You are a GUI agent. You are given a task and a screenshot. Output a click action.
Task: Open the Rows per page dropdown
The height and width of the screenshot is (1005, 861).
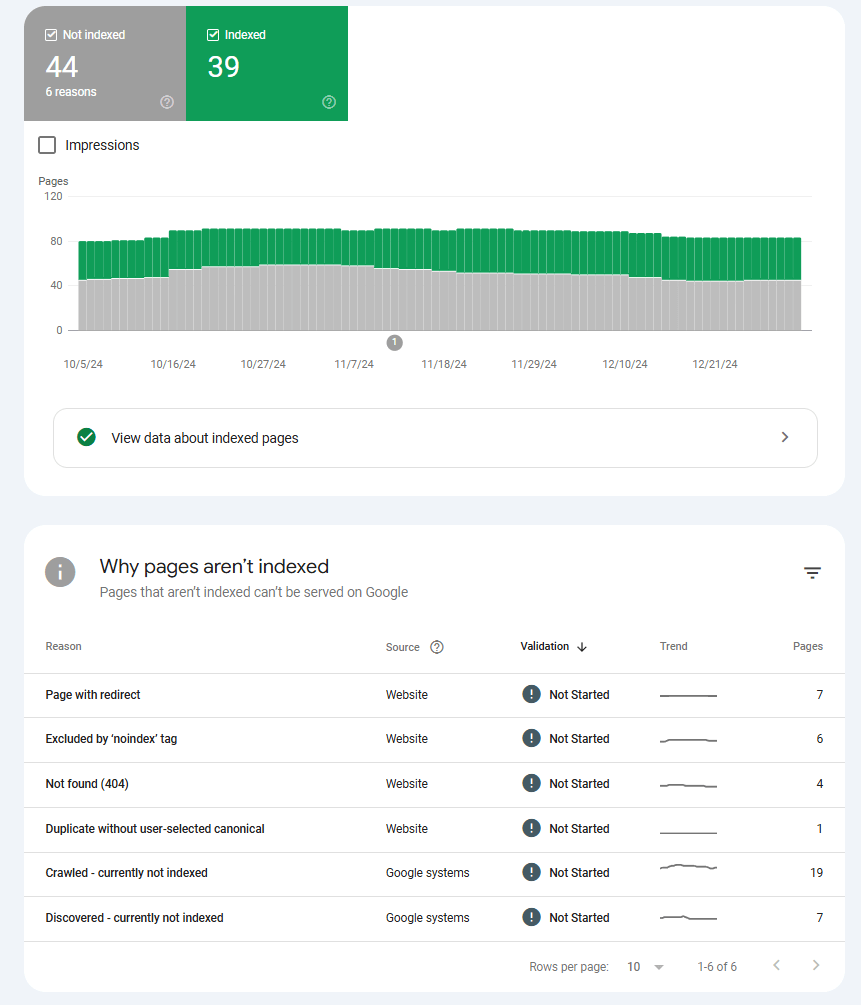pyautogui.click(x=646, y=967)
